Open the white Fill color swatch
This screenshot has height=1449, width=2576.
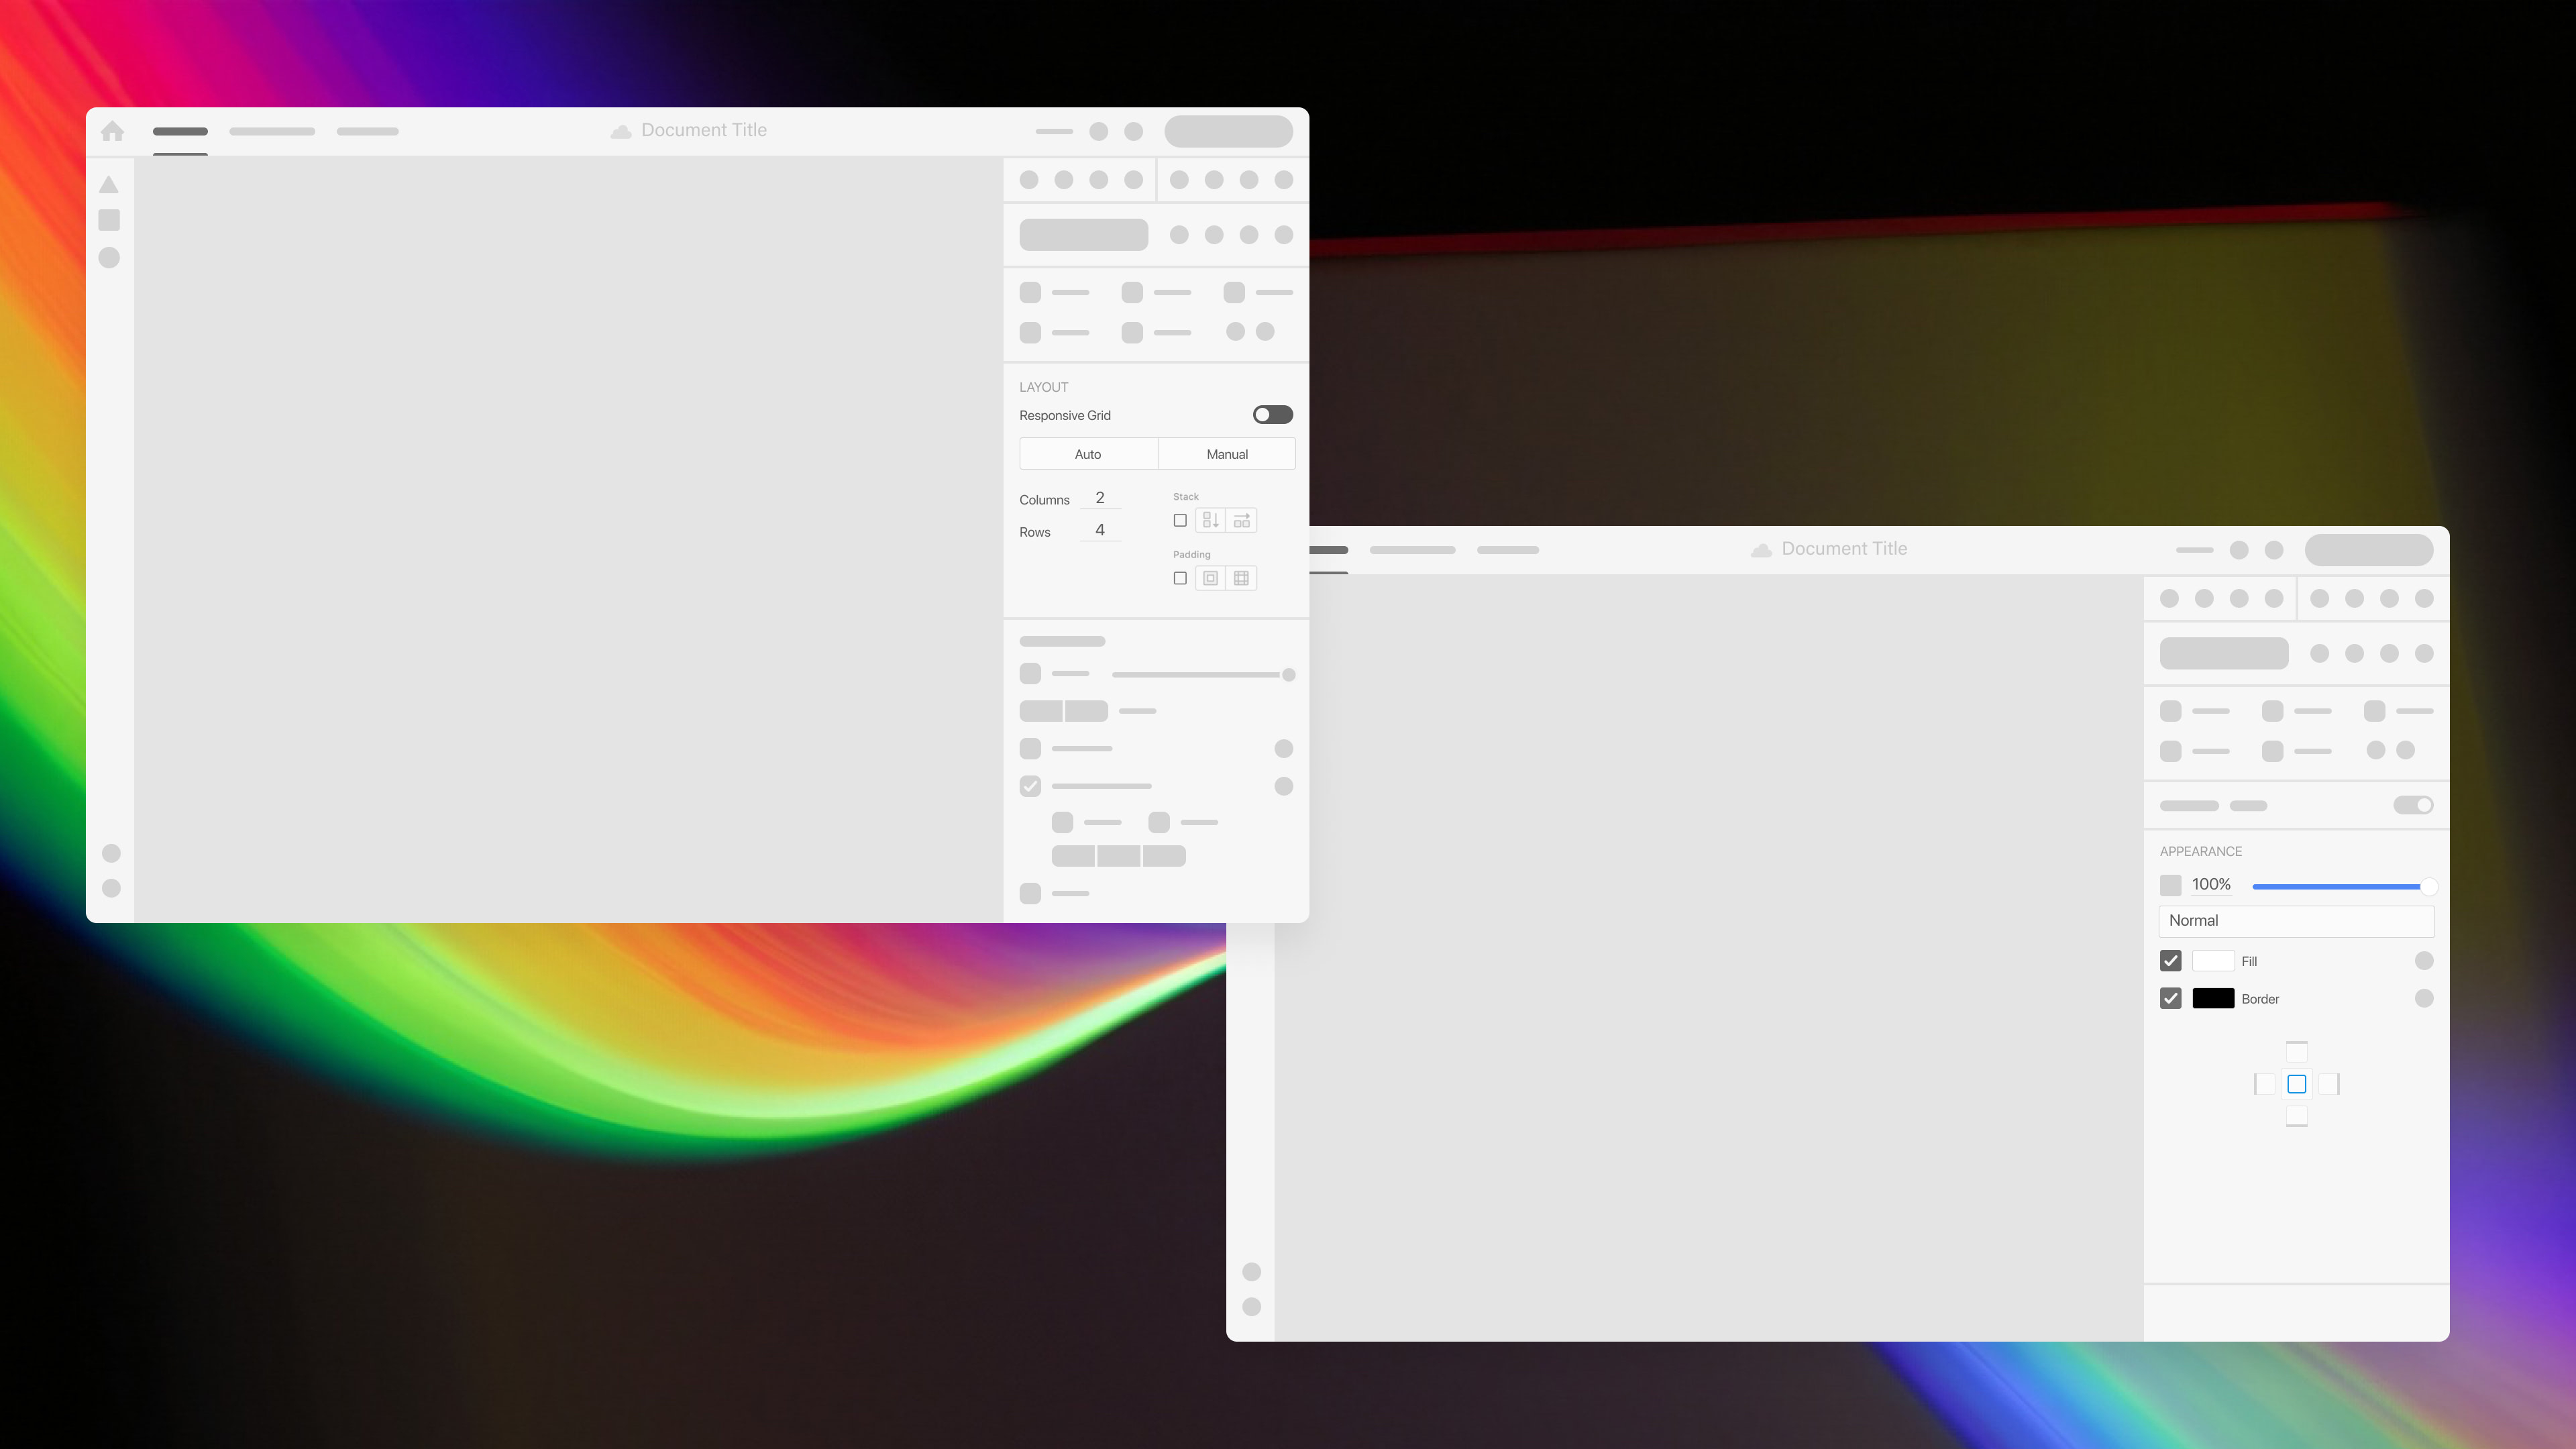pyautogui.click(x=2213, y=961)
